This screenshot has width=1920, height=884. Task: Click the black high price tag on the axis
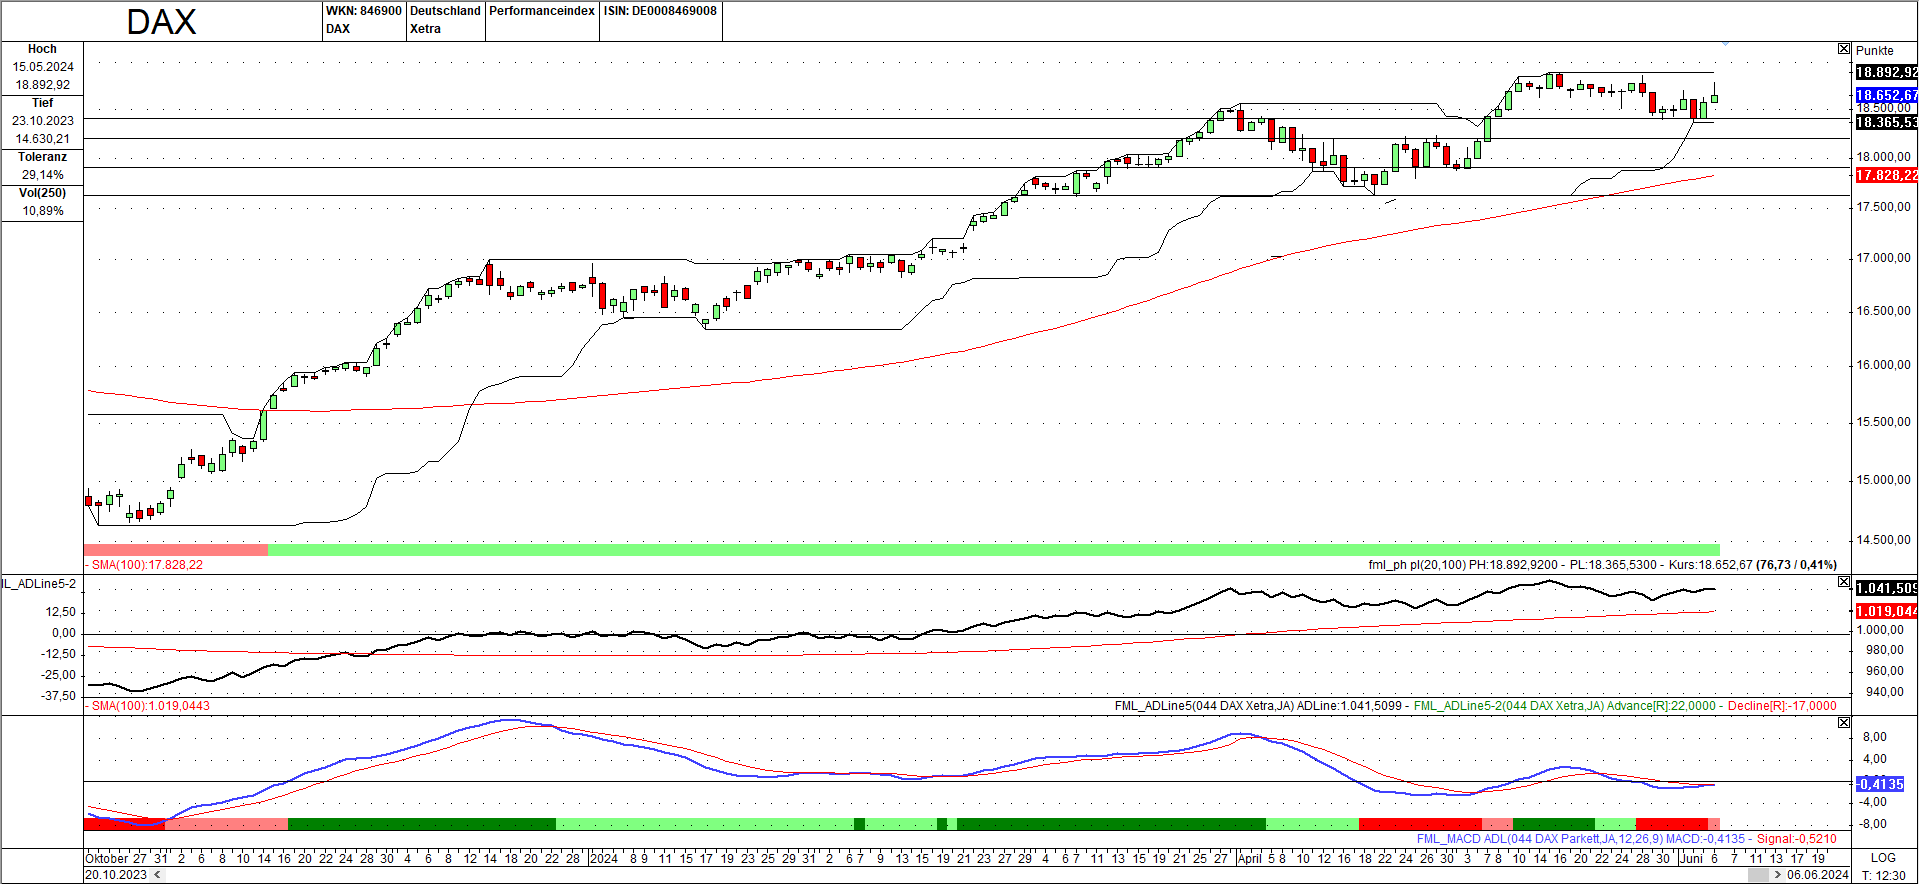[x=1886, y=72]
